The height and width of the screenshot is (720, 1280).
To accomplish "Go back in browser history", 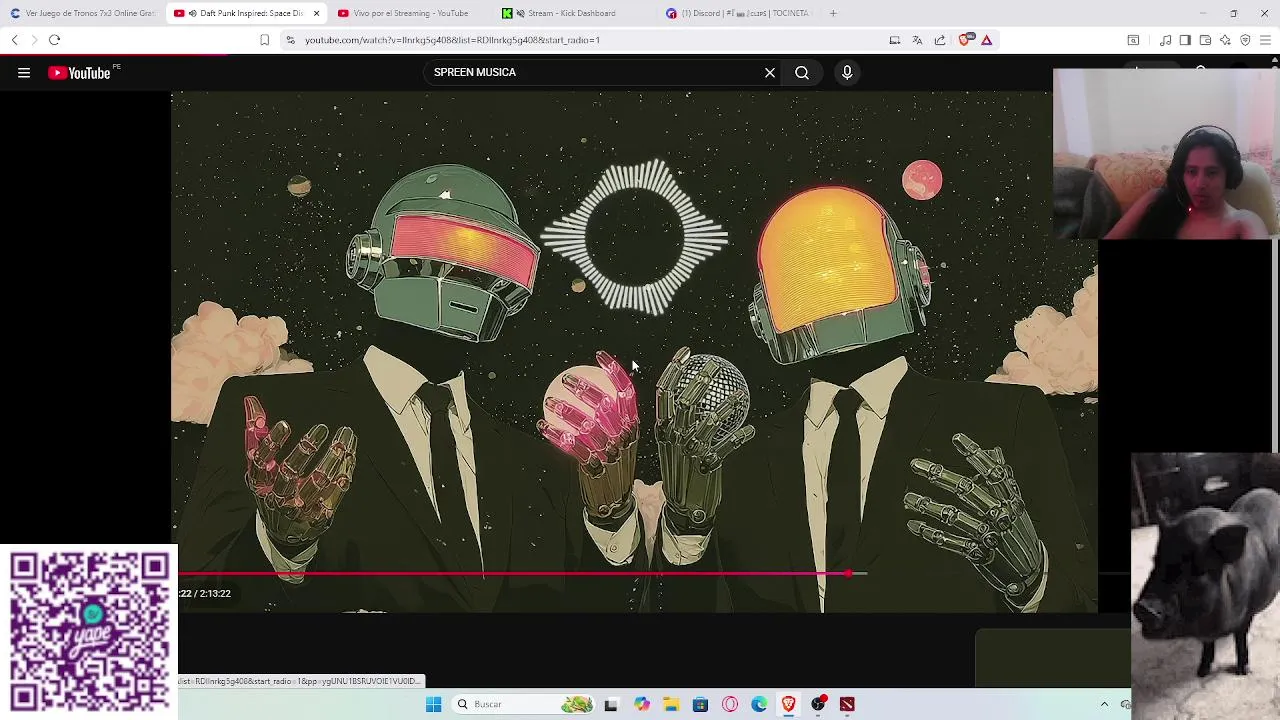I will (x=14, y=40).
